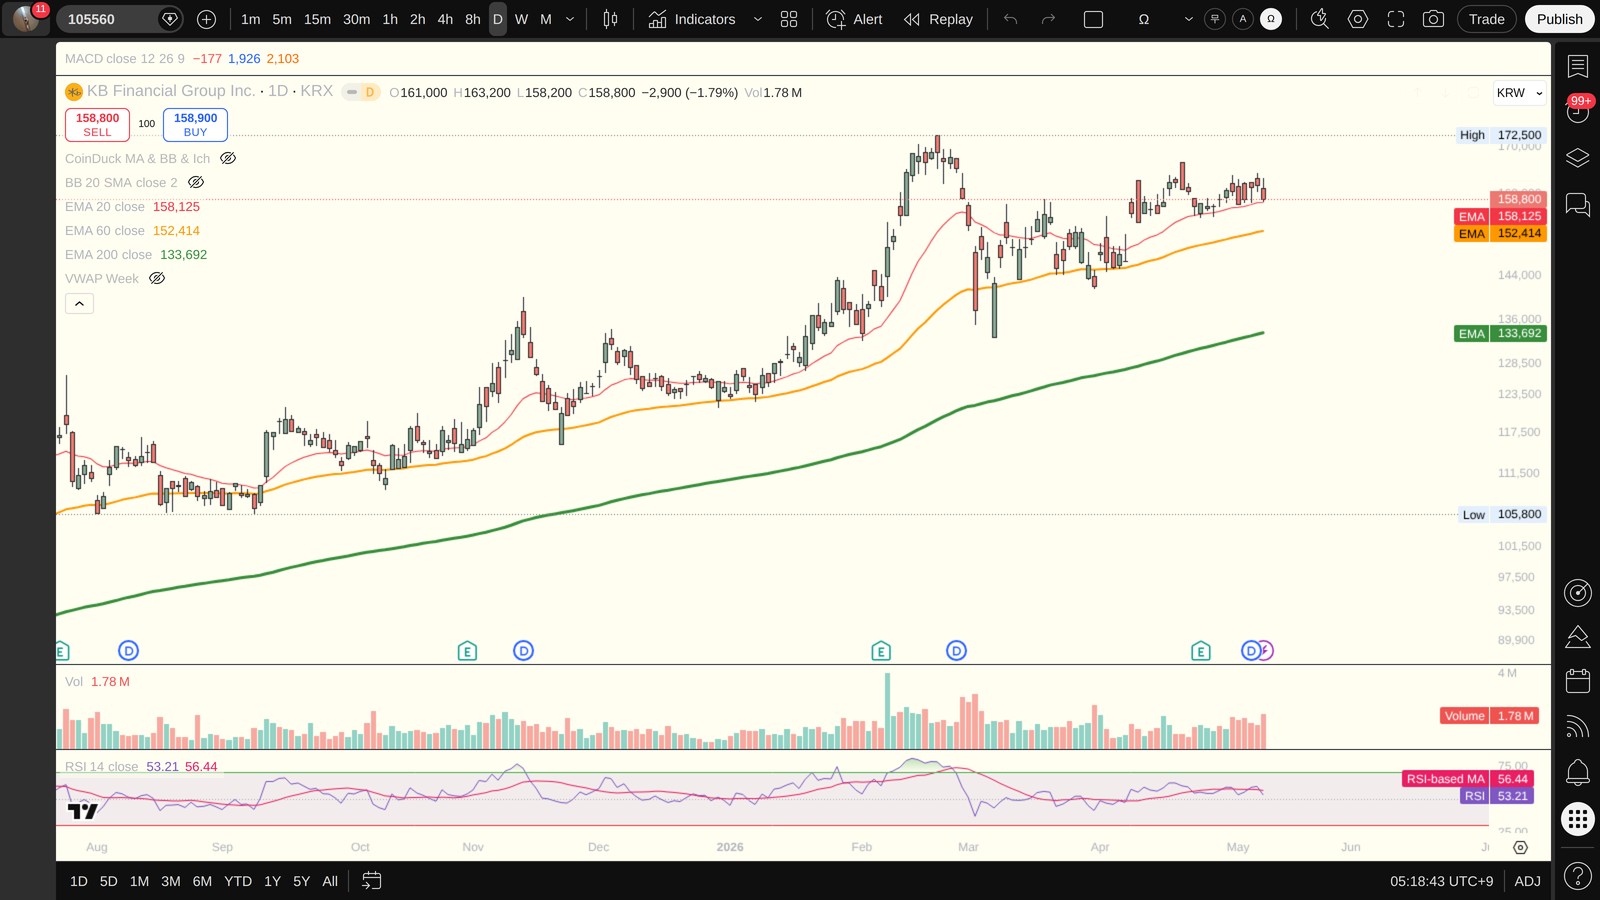
Task: Choose the W weekly timeframe
Action: coord(521,19)
